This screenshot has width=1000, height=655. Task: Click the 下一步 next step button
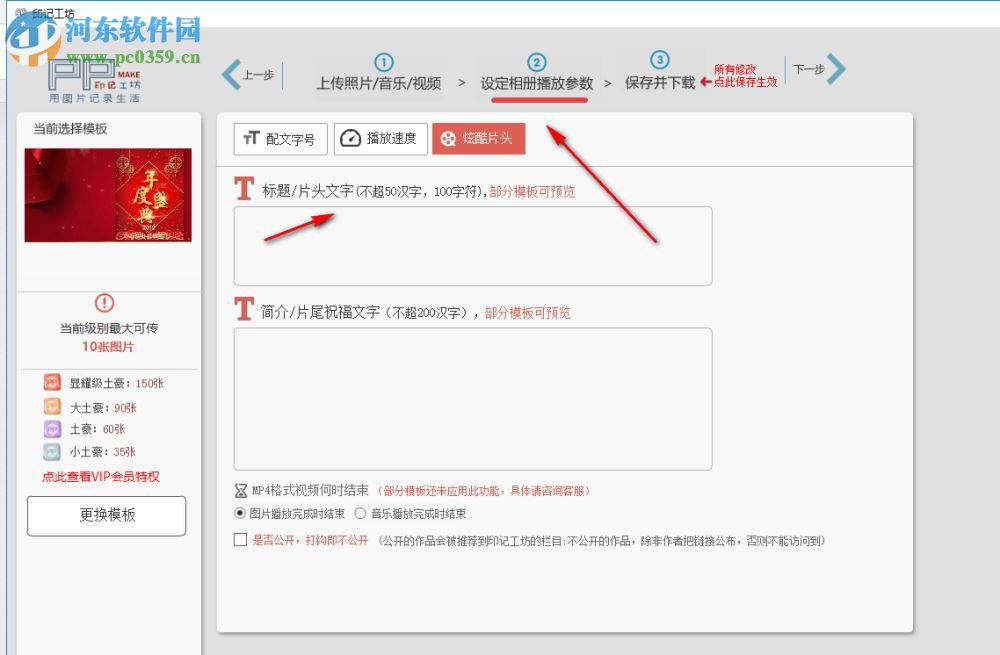coord(810,70)
